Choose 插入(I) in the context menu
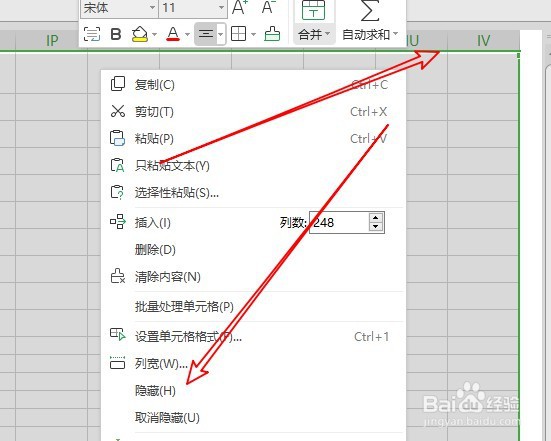The width and height of the screenshot is (551, 441). click(153, 222)
